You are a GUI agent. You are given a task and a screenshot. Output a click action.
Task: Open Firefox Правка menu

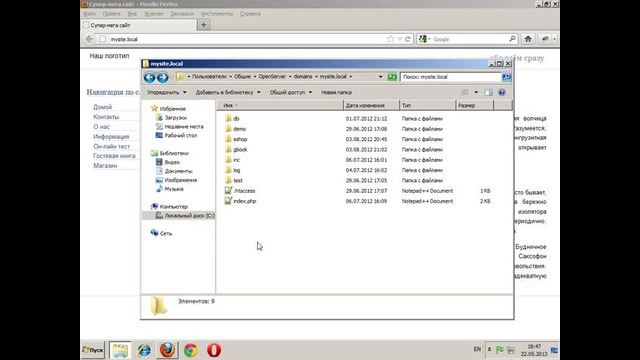click(111, 13)
